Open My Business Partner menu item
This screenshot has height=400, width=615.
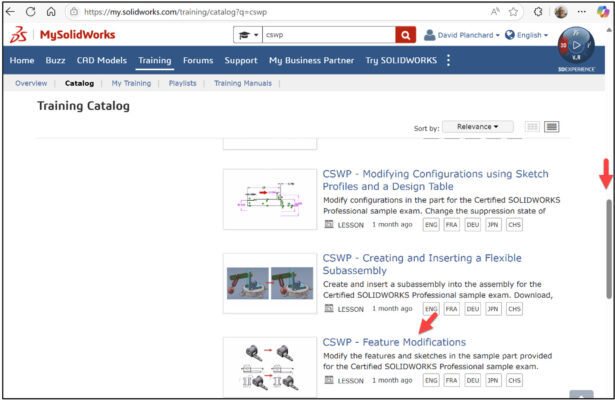point(311,60)
